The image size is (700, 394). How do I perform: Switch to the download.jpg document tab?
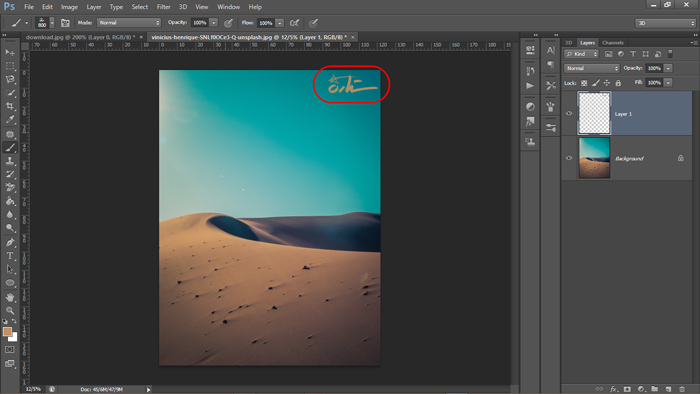[80, 37]
